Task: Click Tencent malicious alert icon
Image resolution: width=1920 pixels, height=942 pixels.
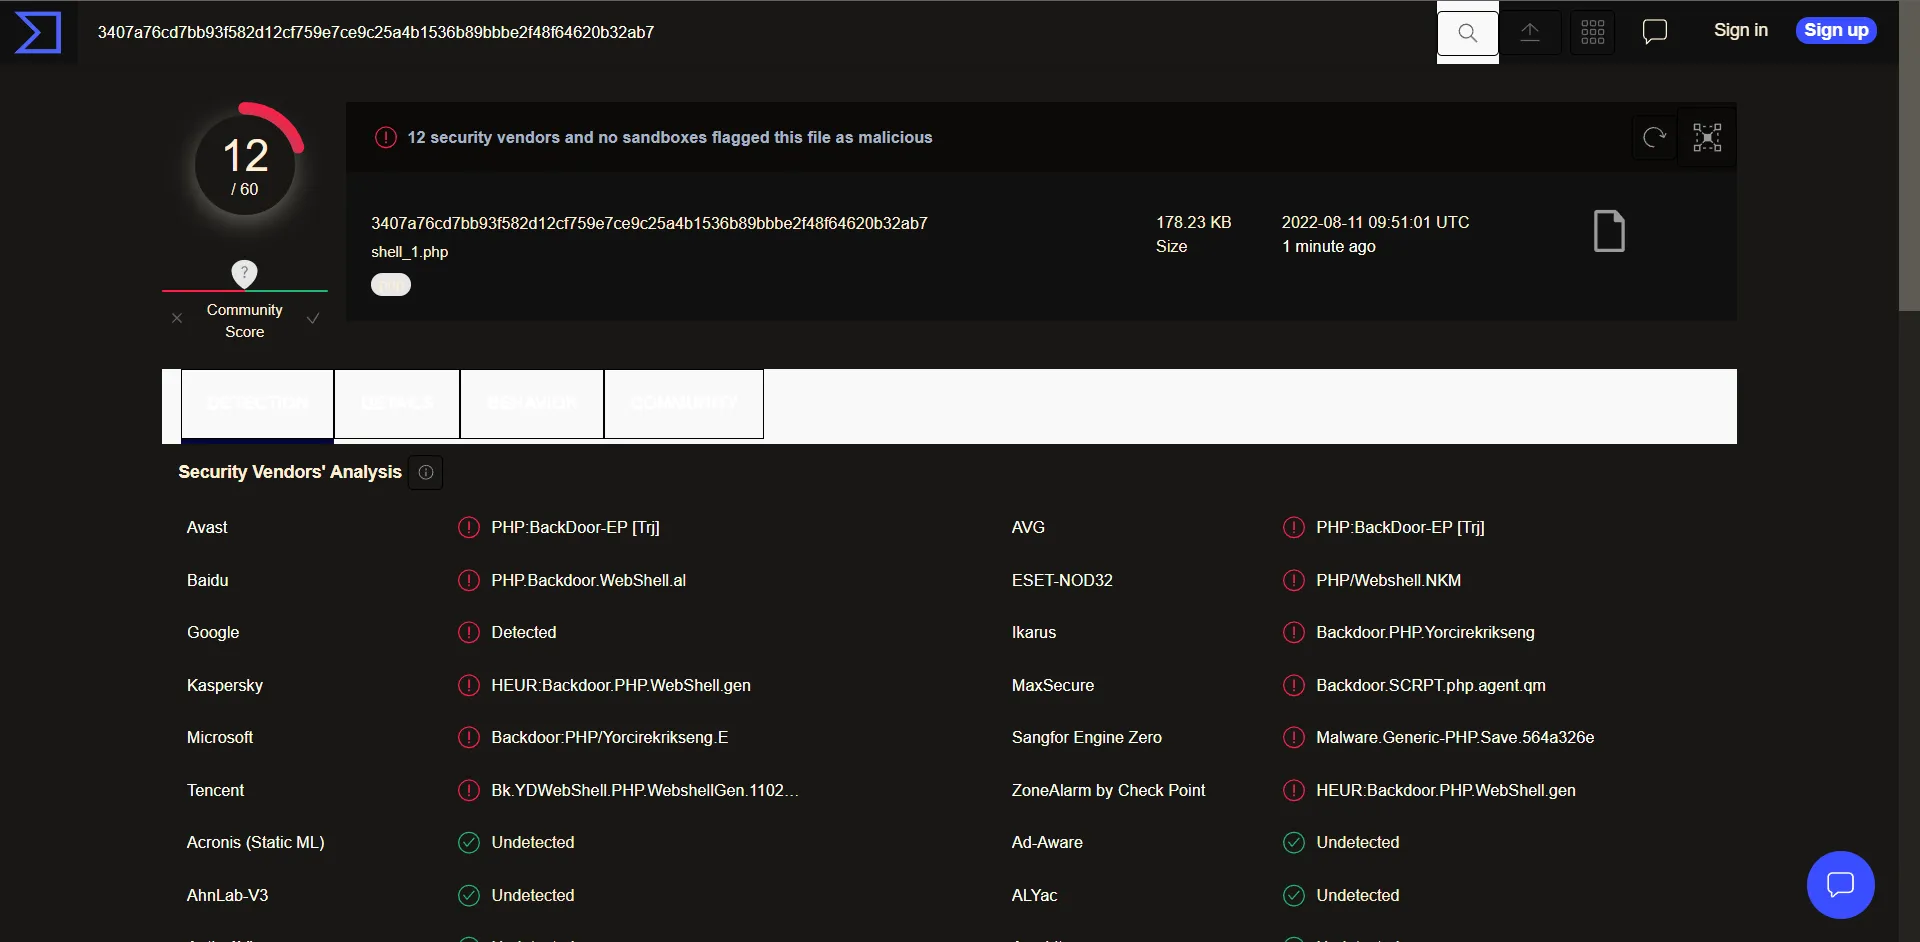Action: click(x=469, y=790)
